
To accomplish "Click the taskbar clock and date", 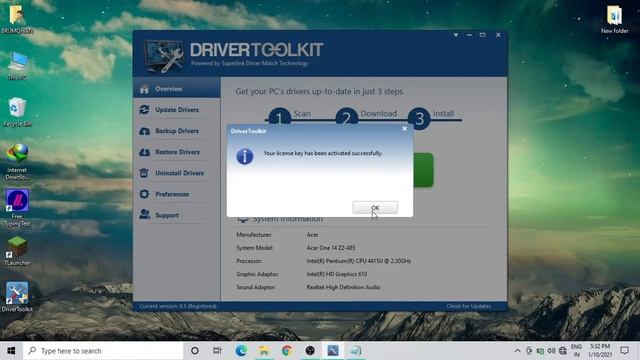I will [x=600, y=351].
